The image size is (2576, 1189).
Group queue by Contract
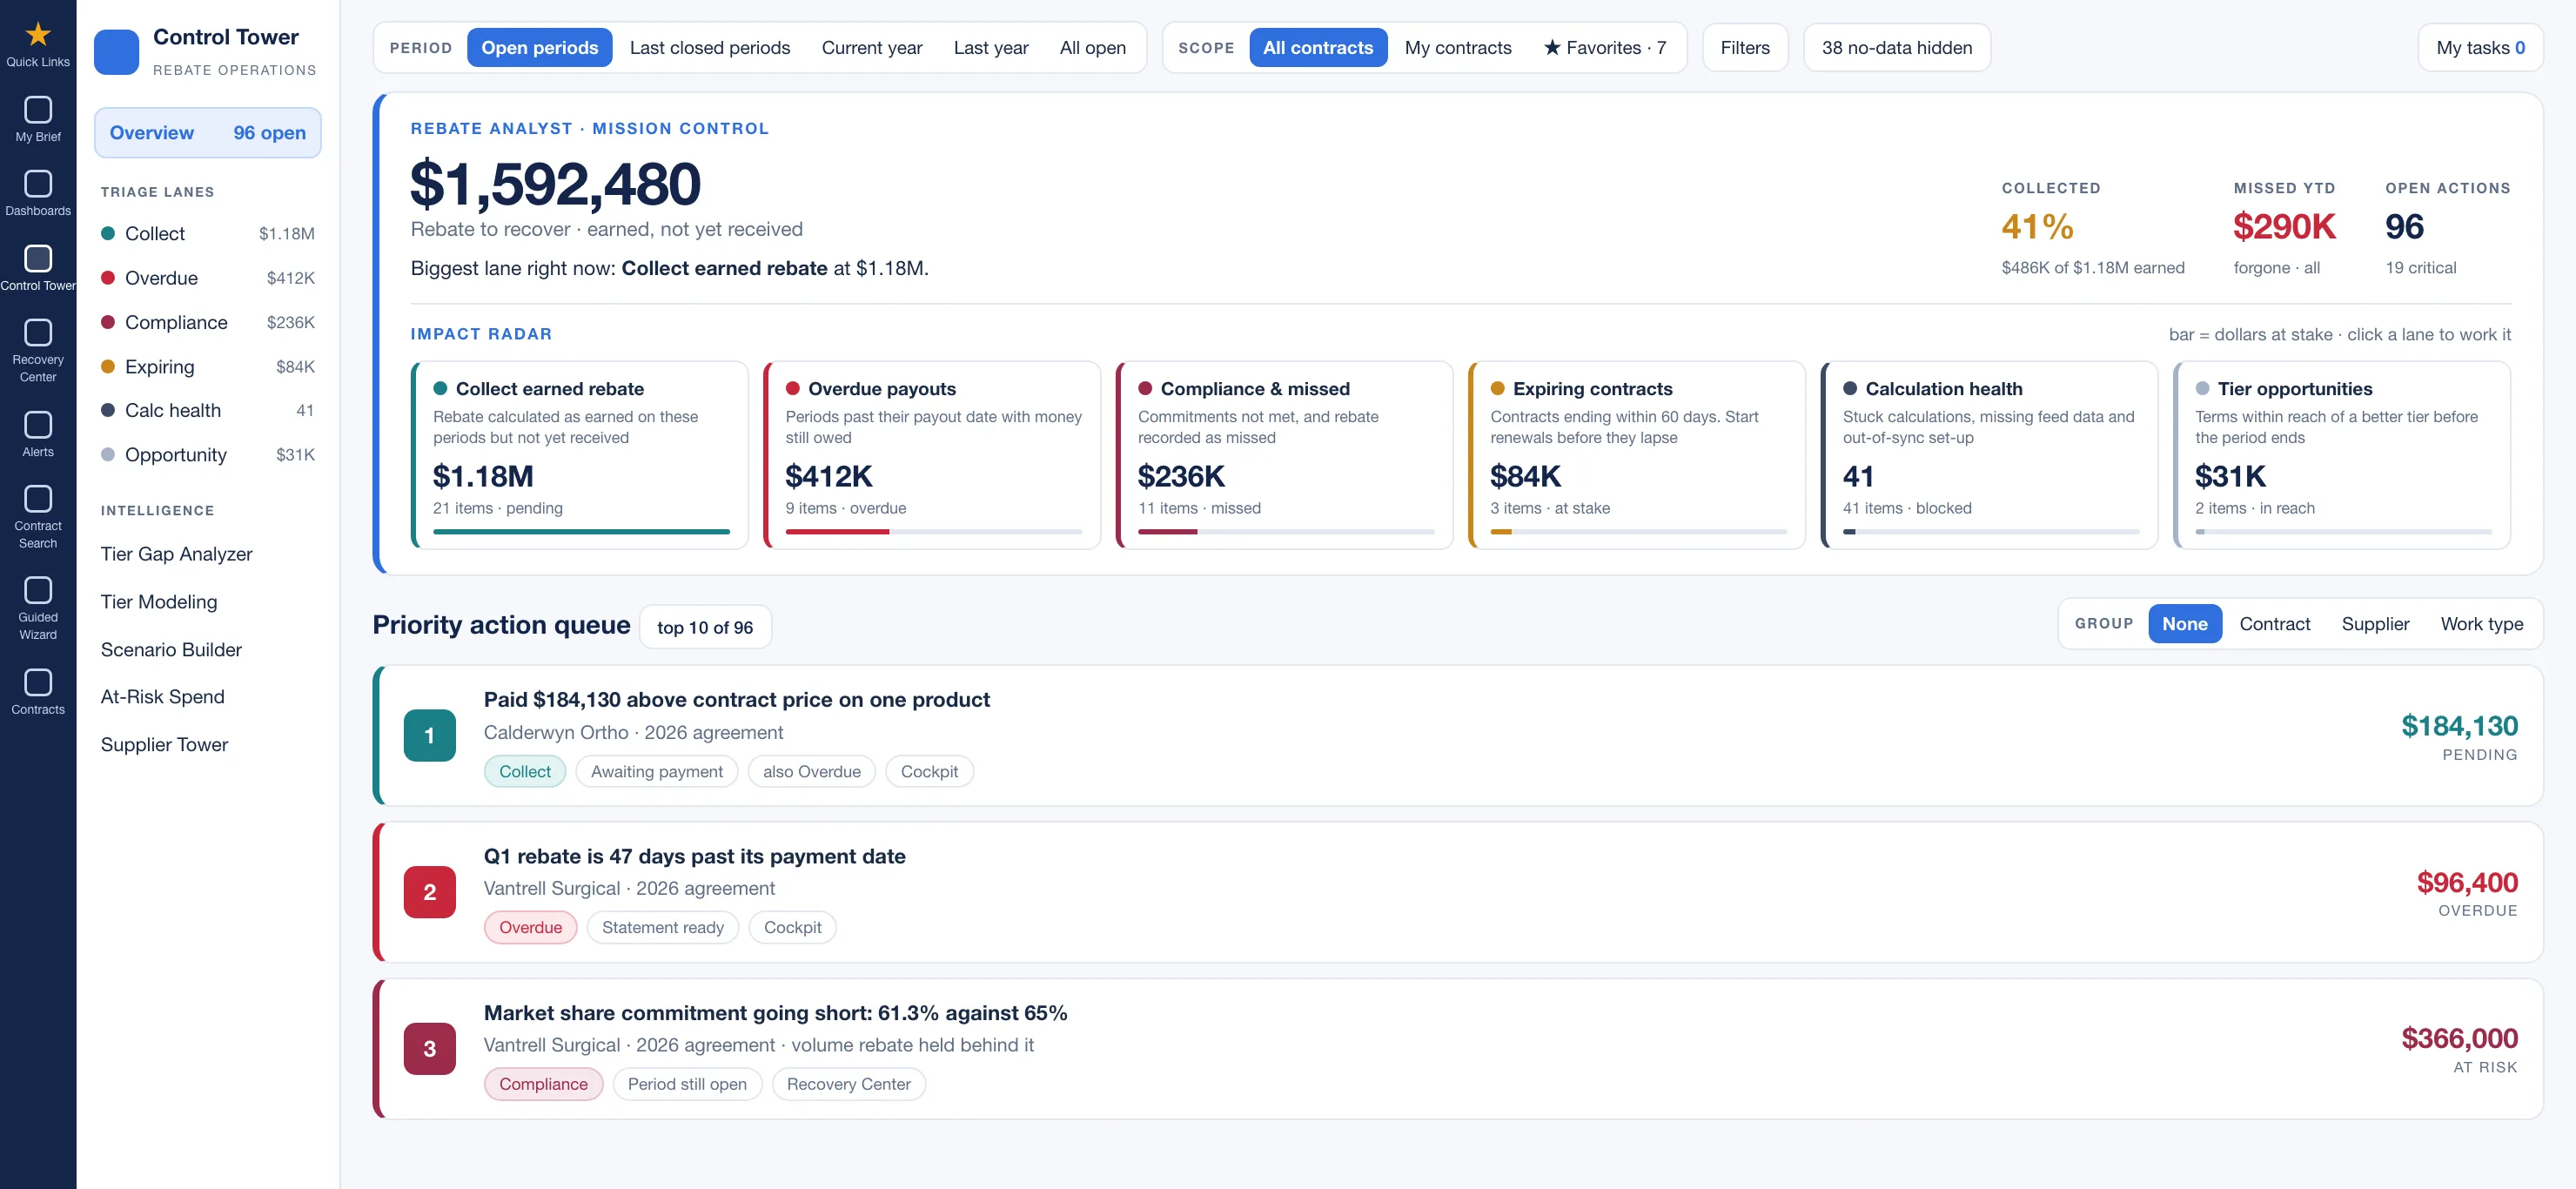(x=2274, y=624)
